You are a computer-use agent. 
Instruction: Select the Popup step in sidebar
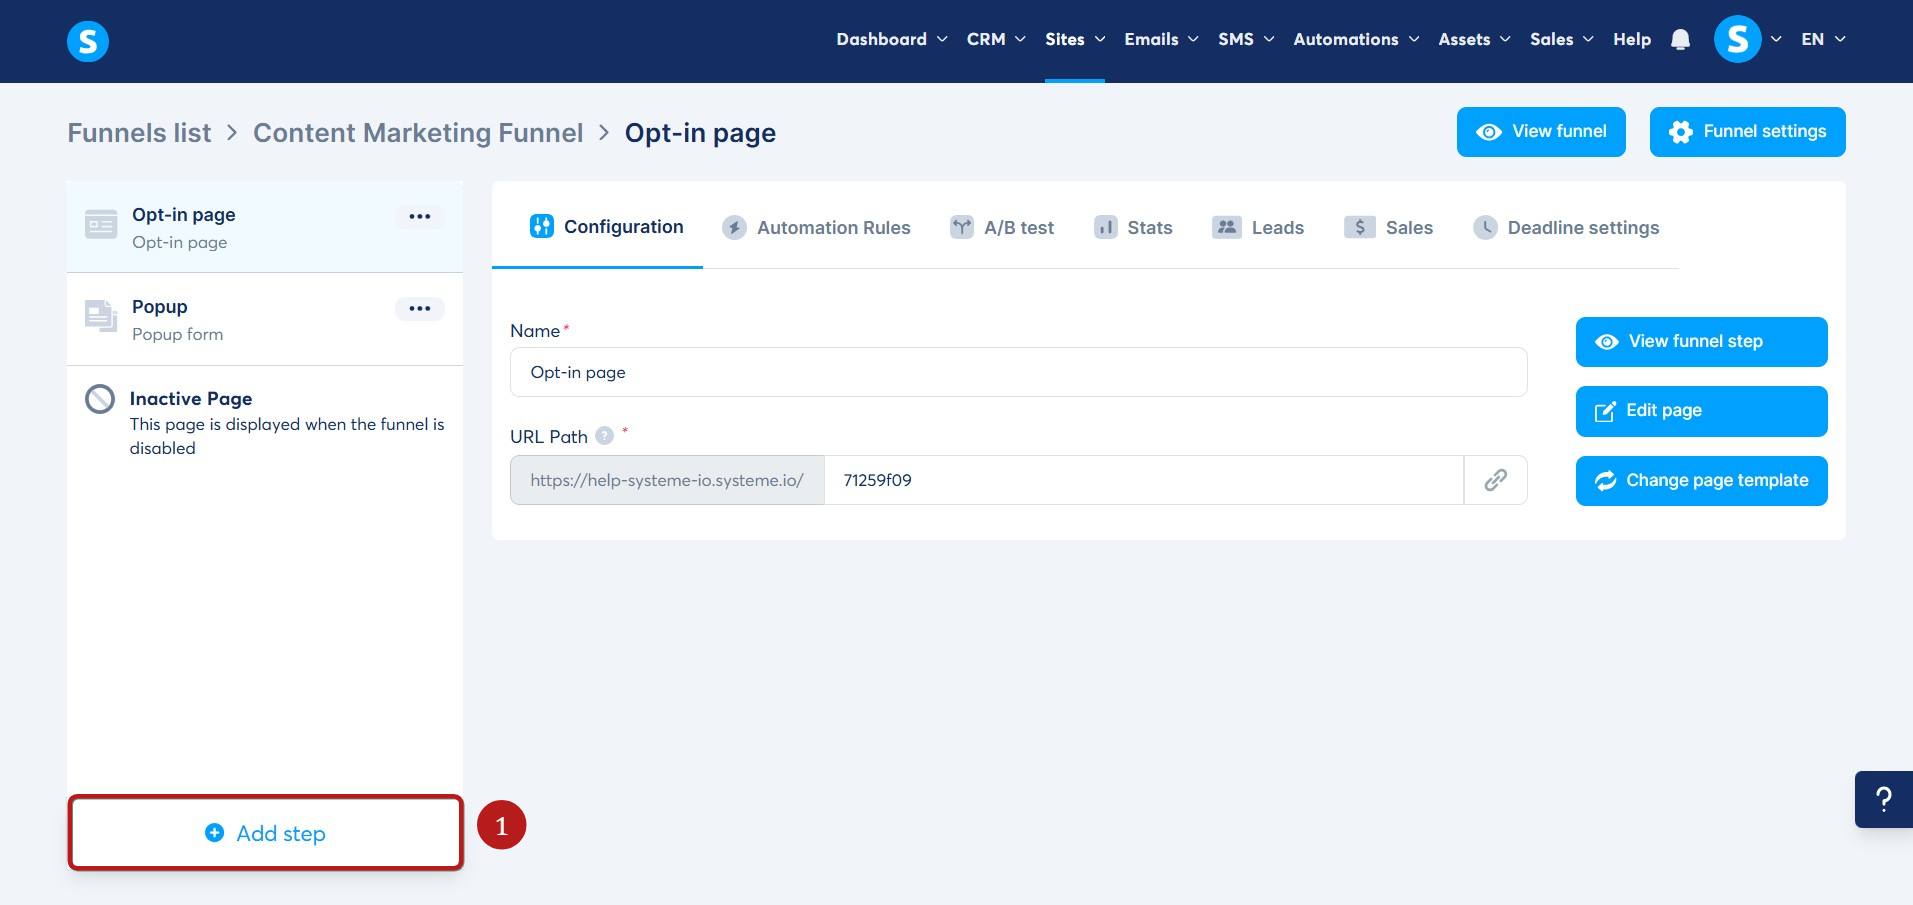tap(265, 320)
